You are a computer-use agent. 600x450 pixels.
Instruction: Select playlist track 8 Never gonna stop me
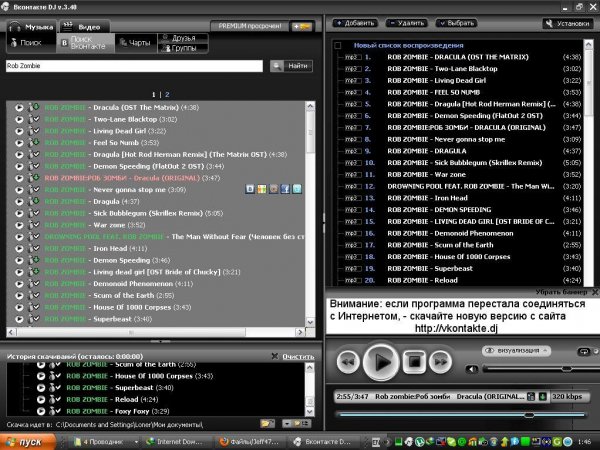point(459,140)
